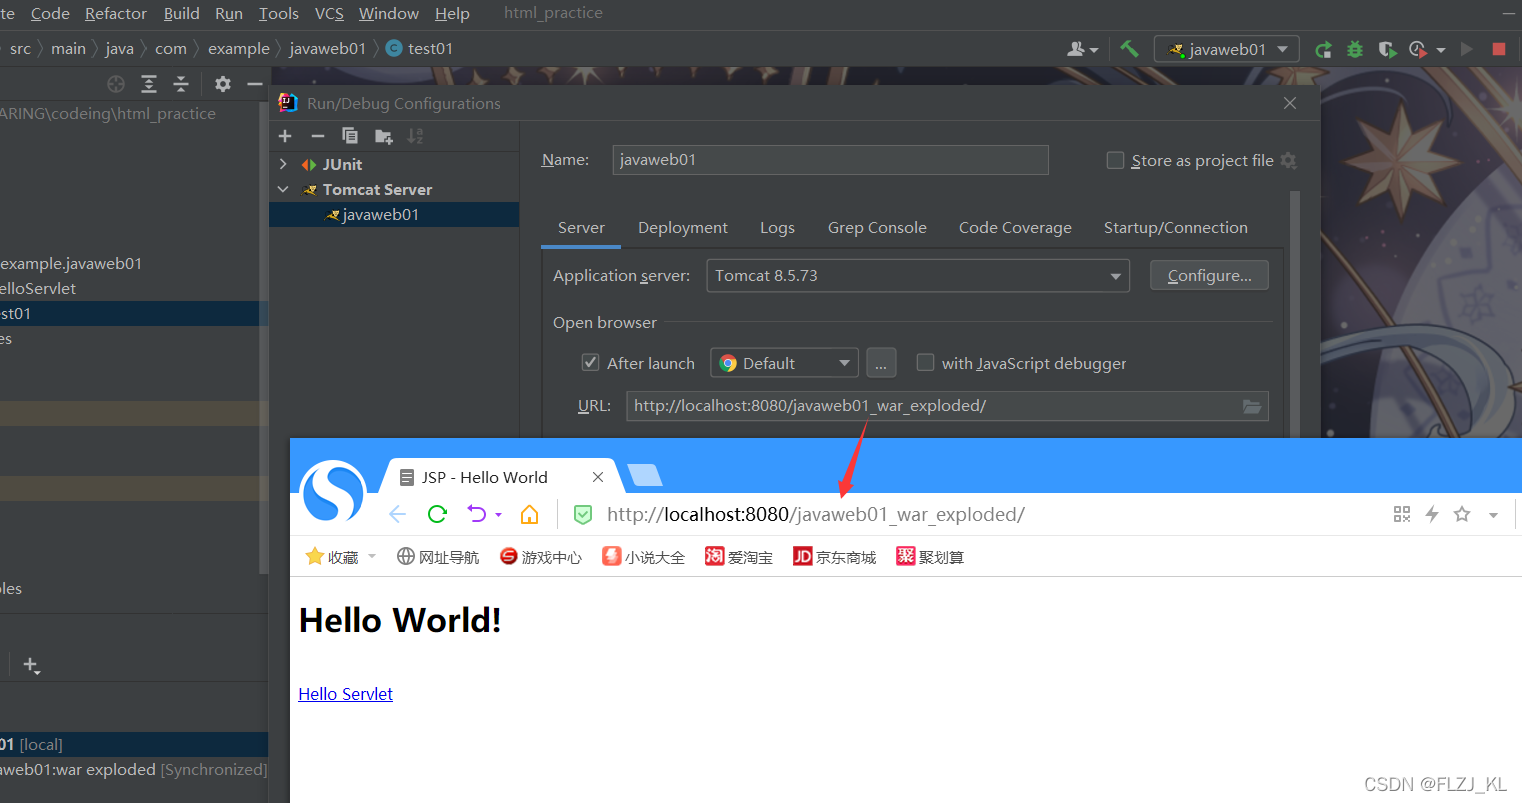Open 网址导航 bookmark
The height and width of the screenshot is (803, 1522).
tap(438, 557)
